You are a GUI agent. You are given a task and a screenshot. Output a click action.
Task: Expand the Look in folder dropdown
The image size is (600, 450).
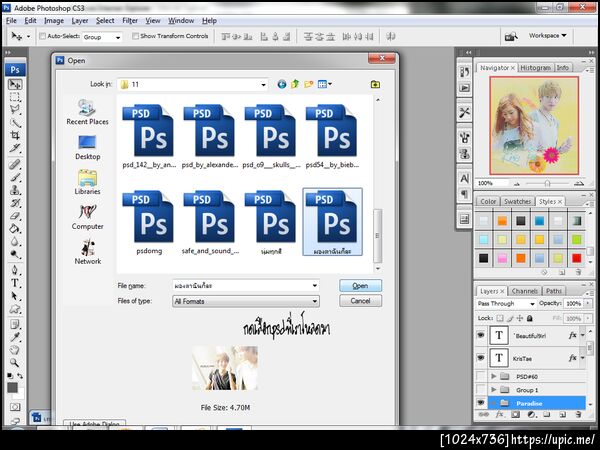pyautogui.click(x=265, y=85)
